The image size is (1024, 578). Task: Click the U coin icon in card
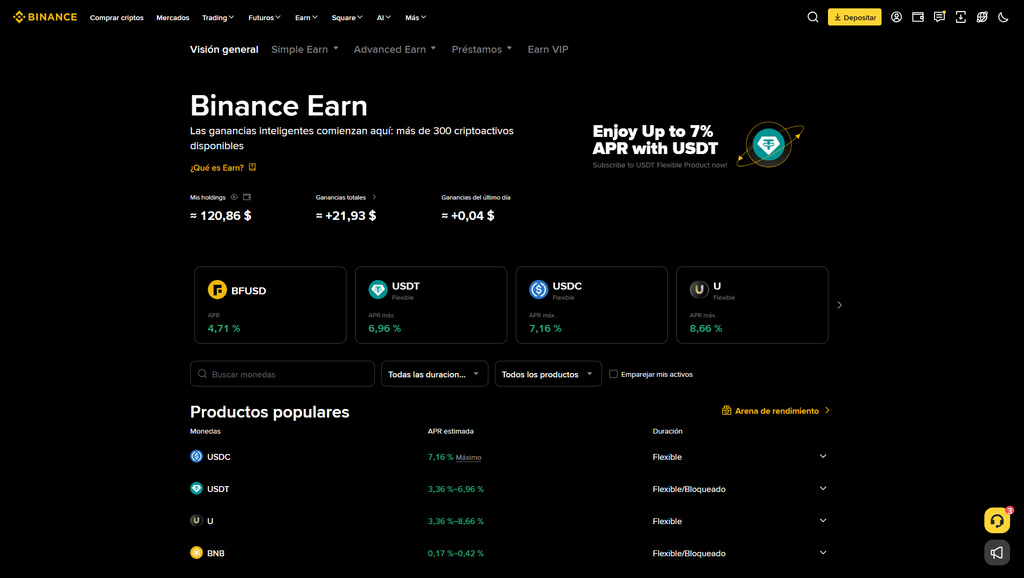coord(699,289)
